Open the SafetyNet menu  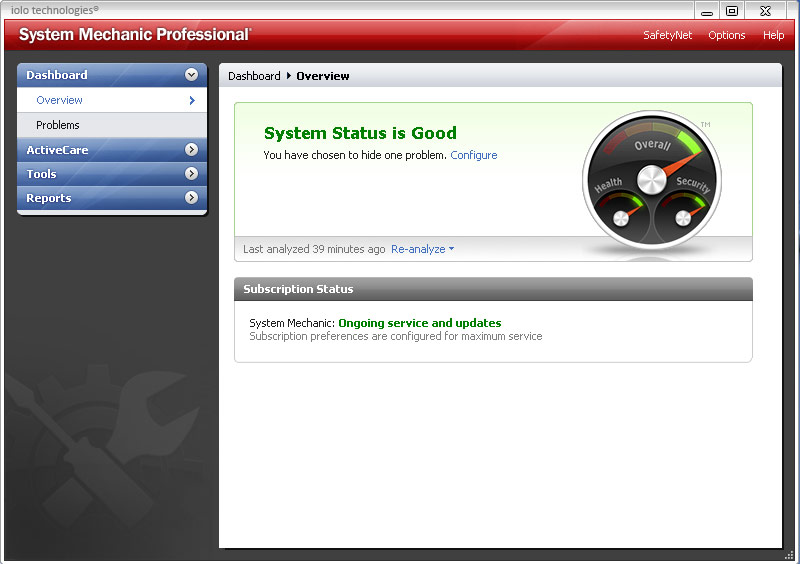[667, 35]
